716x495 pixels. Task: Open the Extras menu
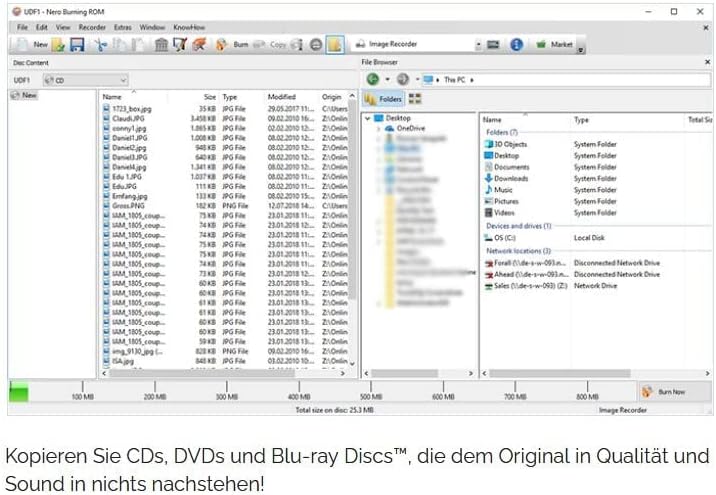pyautogui.click(x=122, y=27)
